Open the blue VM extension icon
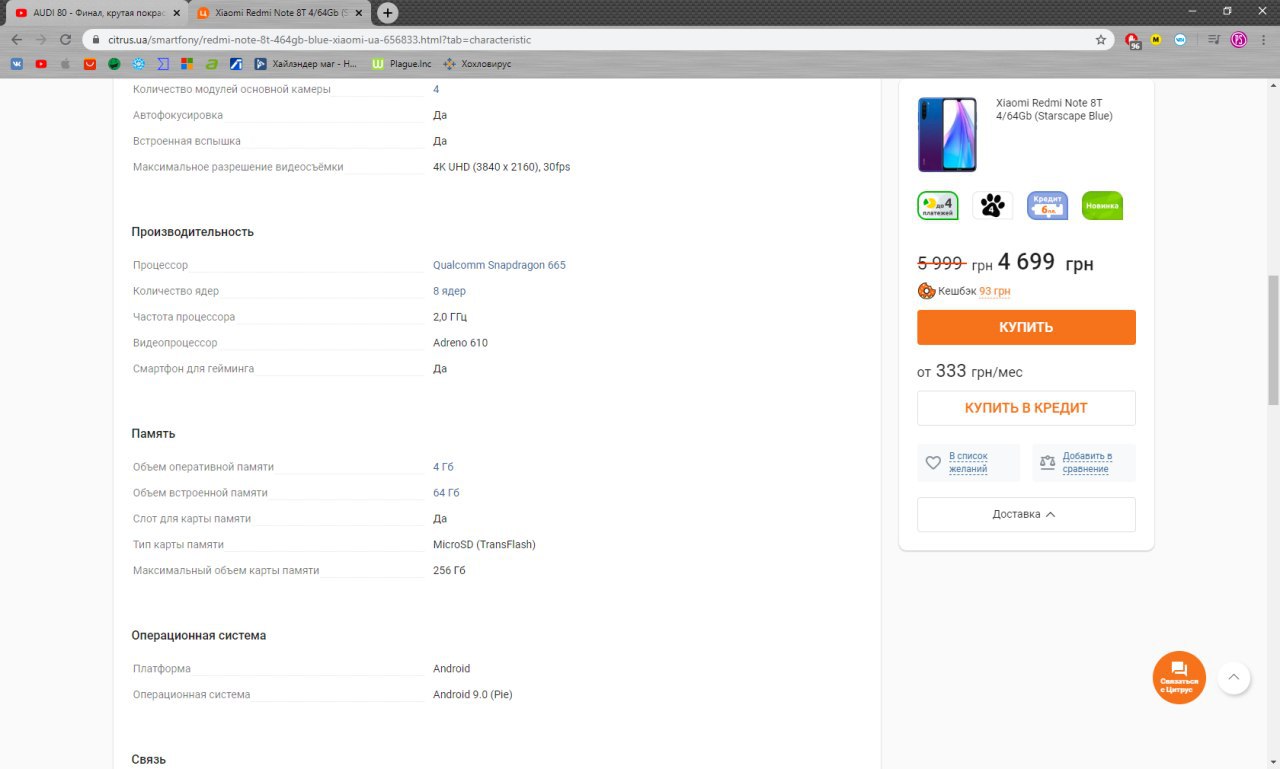This screenshot has width=1280, height=769. click(1181, 40)
